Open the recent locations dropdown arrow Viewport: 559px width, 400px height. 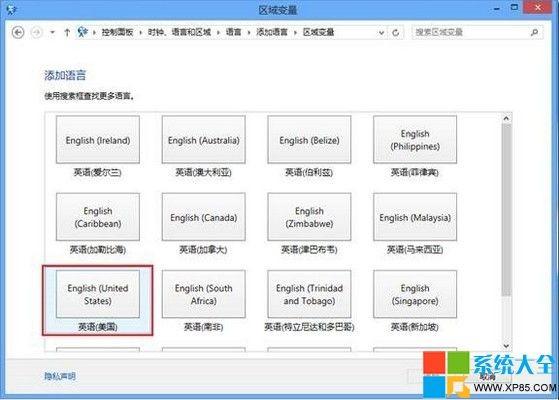pyautogui.click(x=52, y=32)
